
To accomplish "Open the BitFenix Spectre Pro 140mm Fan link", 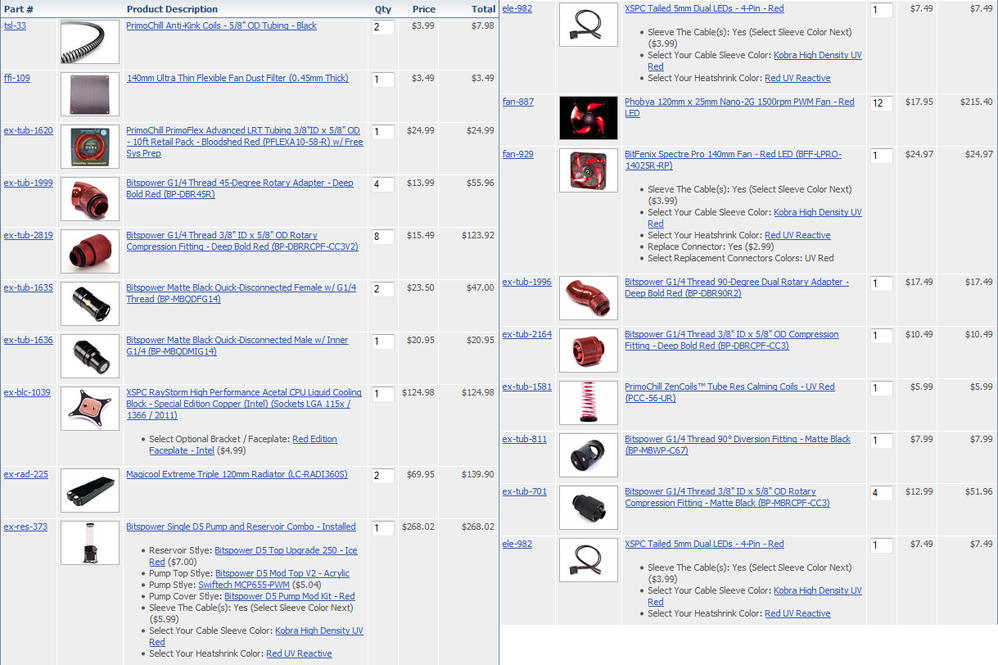I will (733, 160).
